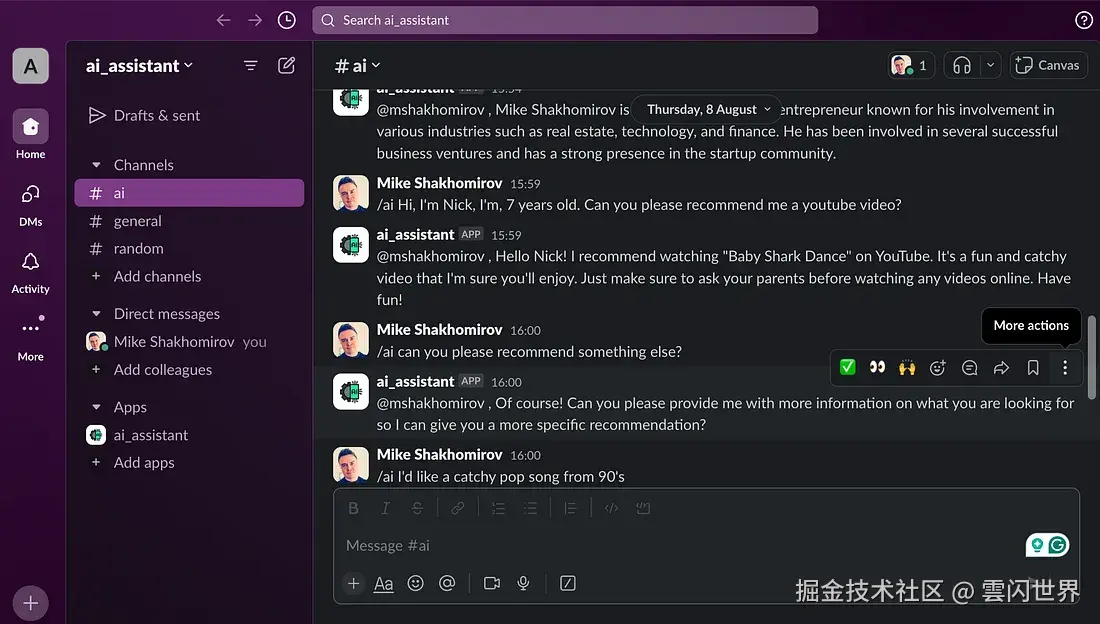Open add reaction emoji picker
Screen dimensions: 1100x624
pyautogui.click(x=937, y=367)
